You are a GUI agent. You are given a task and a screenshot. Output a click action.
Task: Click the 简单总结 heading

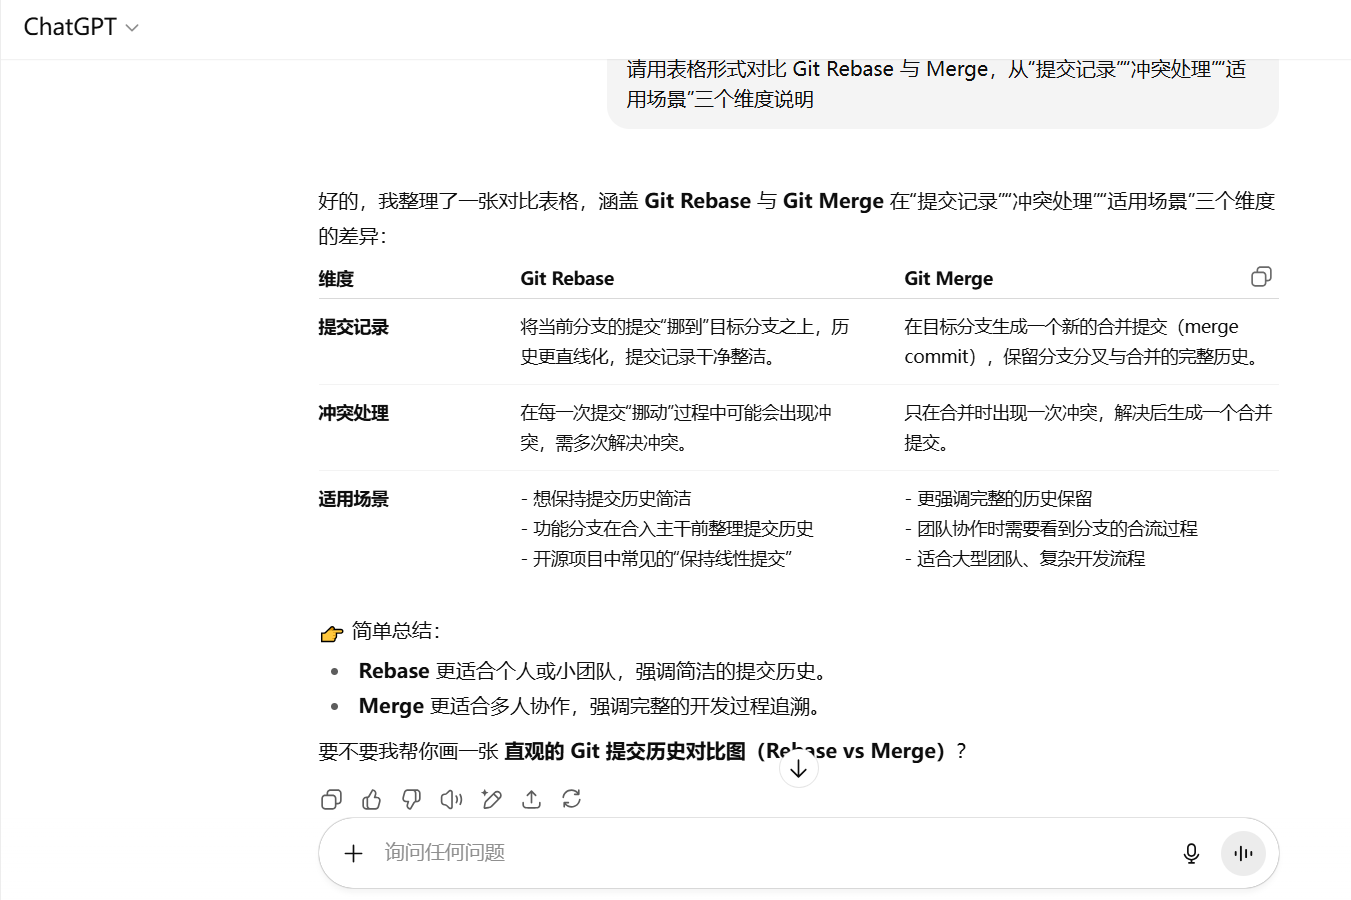[381, 631]
